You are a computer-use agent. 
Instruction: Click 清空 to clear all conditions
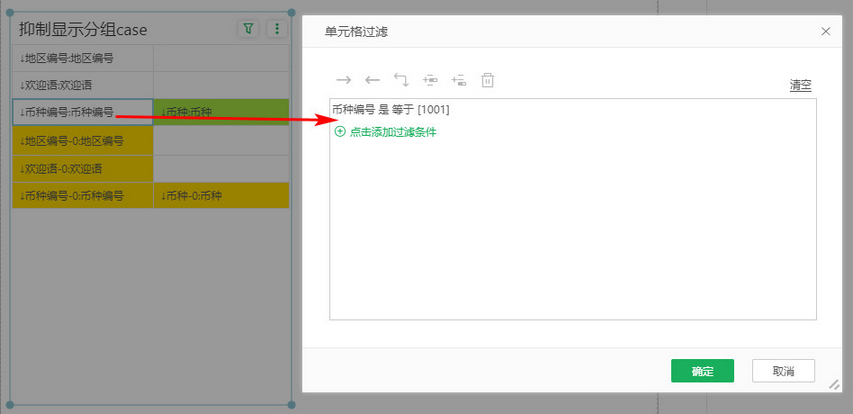pyautogui.click(x=801, y=85)
